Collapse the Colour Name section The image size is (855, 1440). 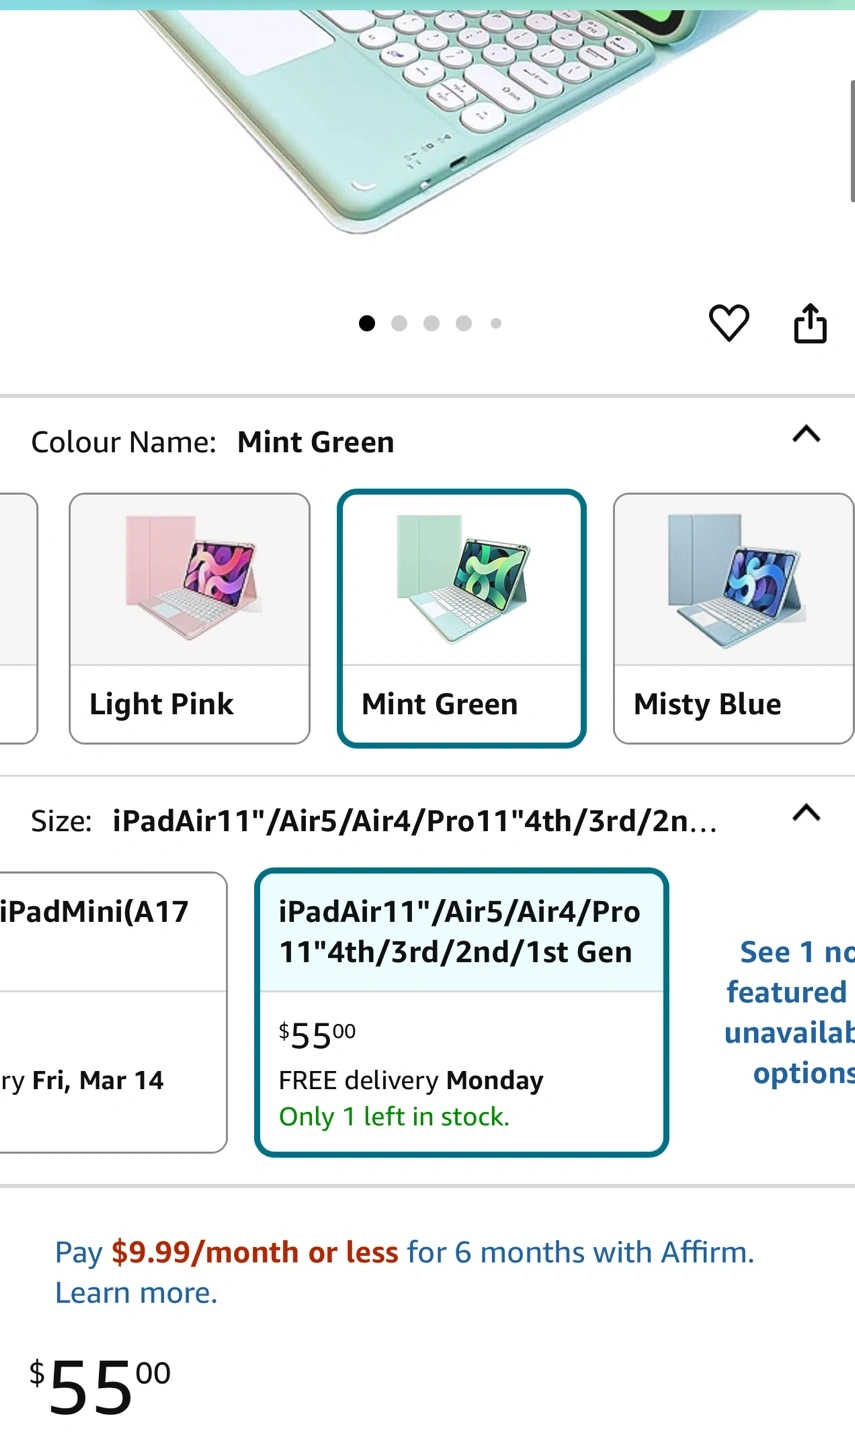click(x=806, y=434)
